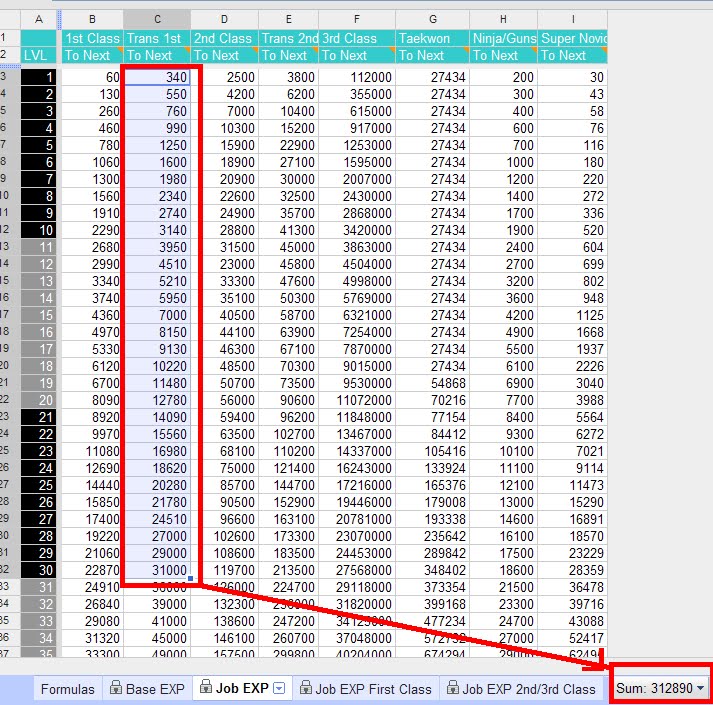713x705 pixels.
Task: Click the 'Taekwon' header cell
Action: pos(432,38)
